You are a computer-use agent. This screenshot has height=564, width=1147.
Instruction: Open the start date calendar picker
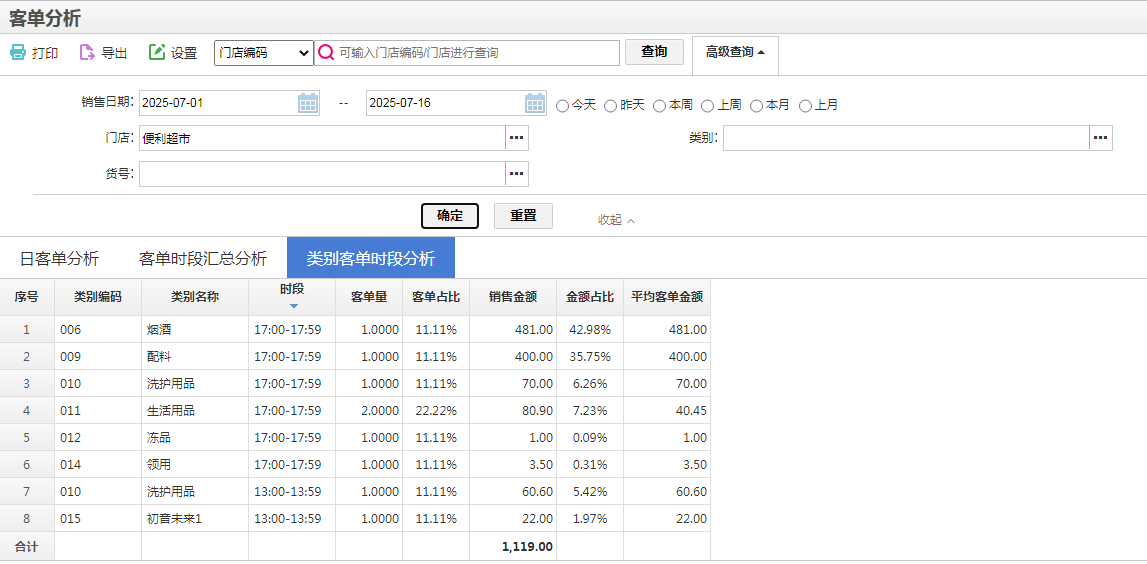(x=308, y=103)
